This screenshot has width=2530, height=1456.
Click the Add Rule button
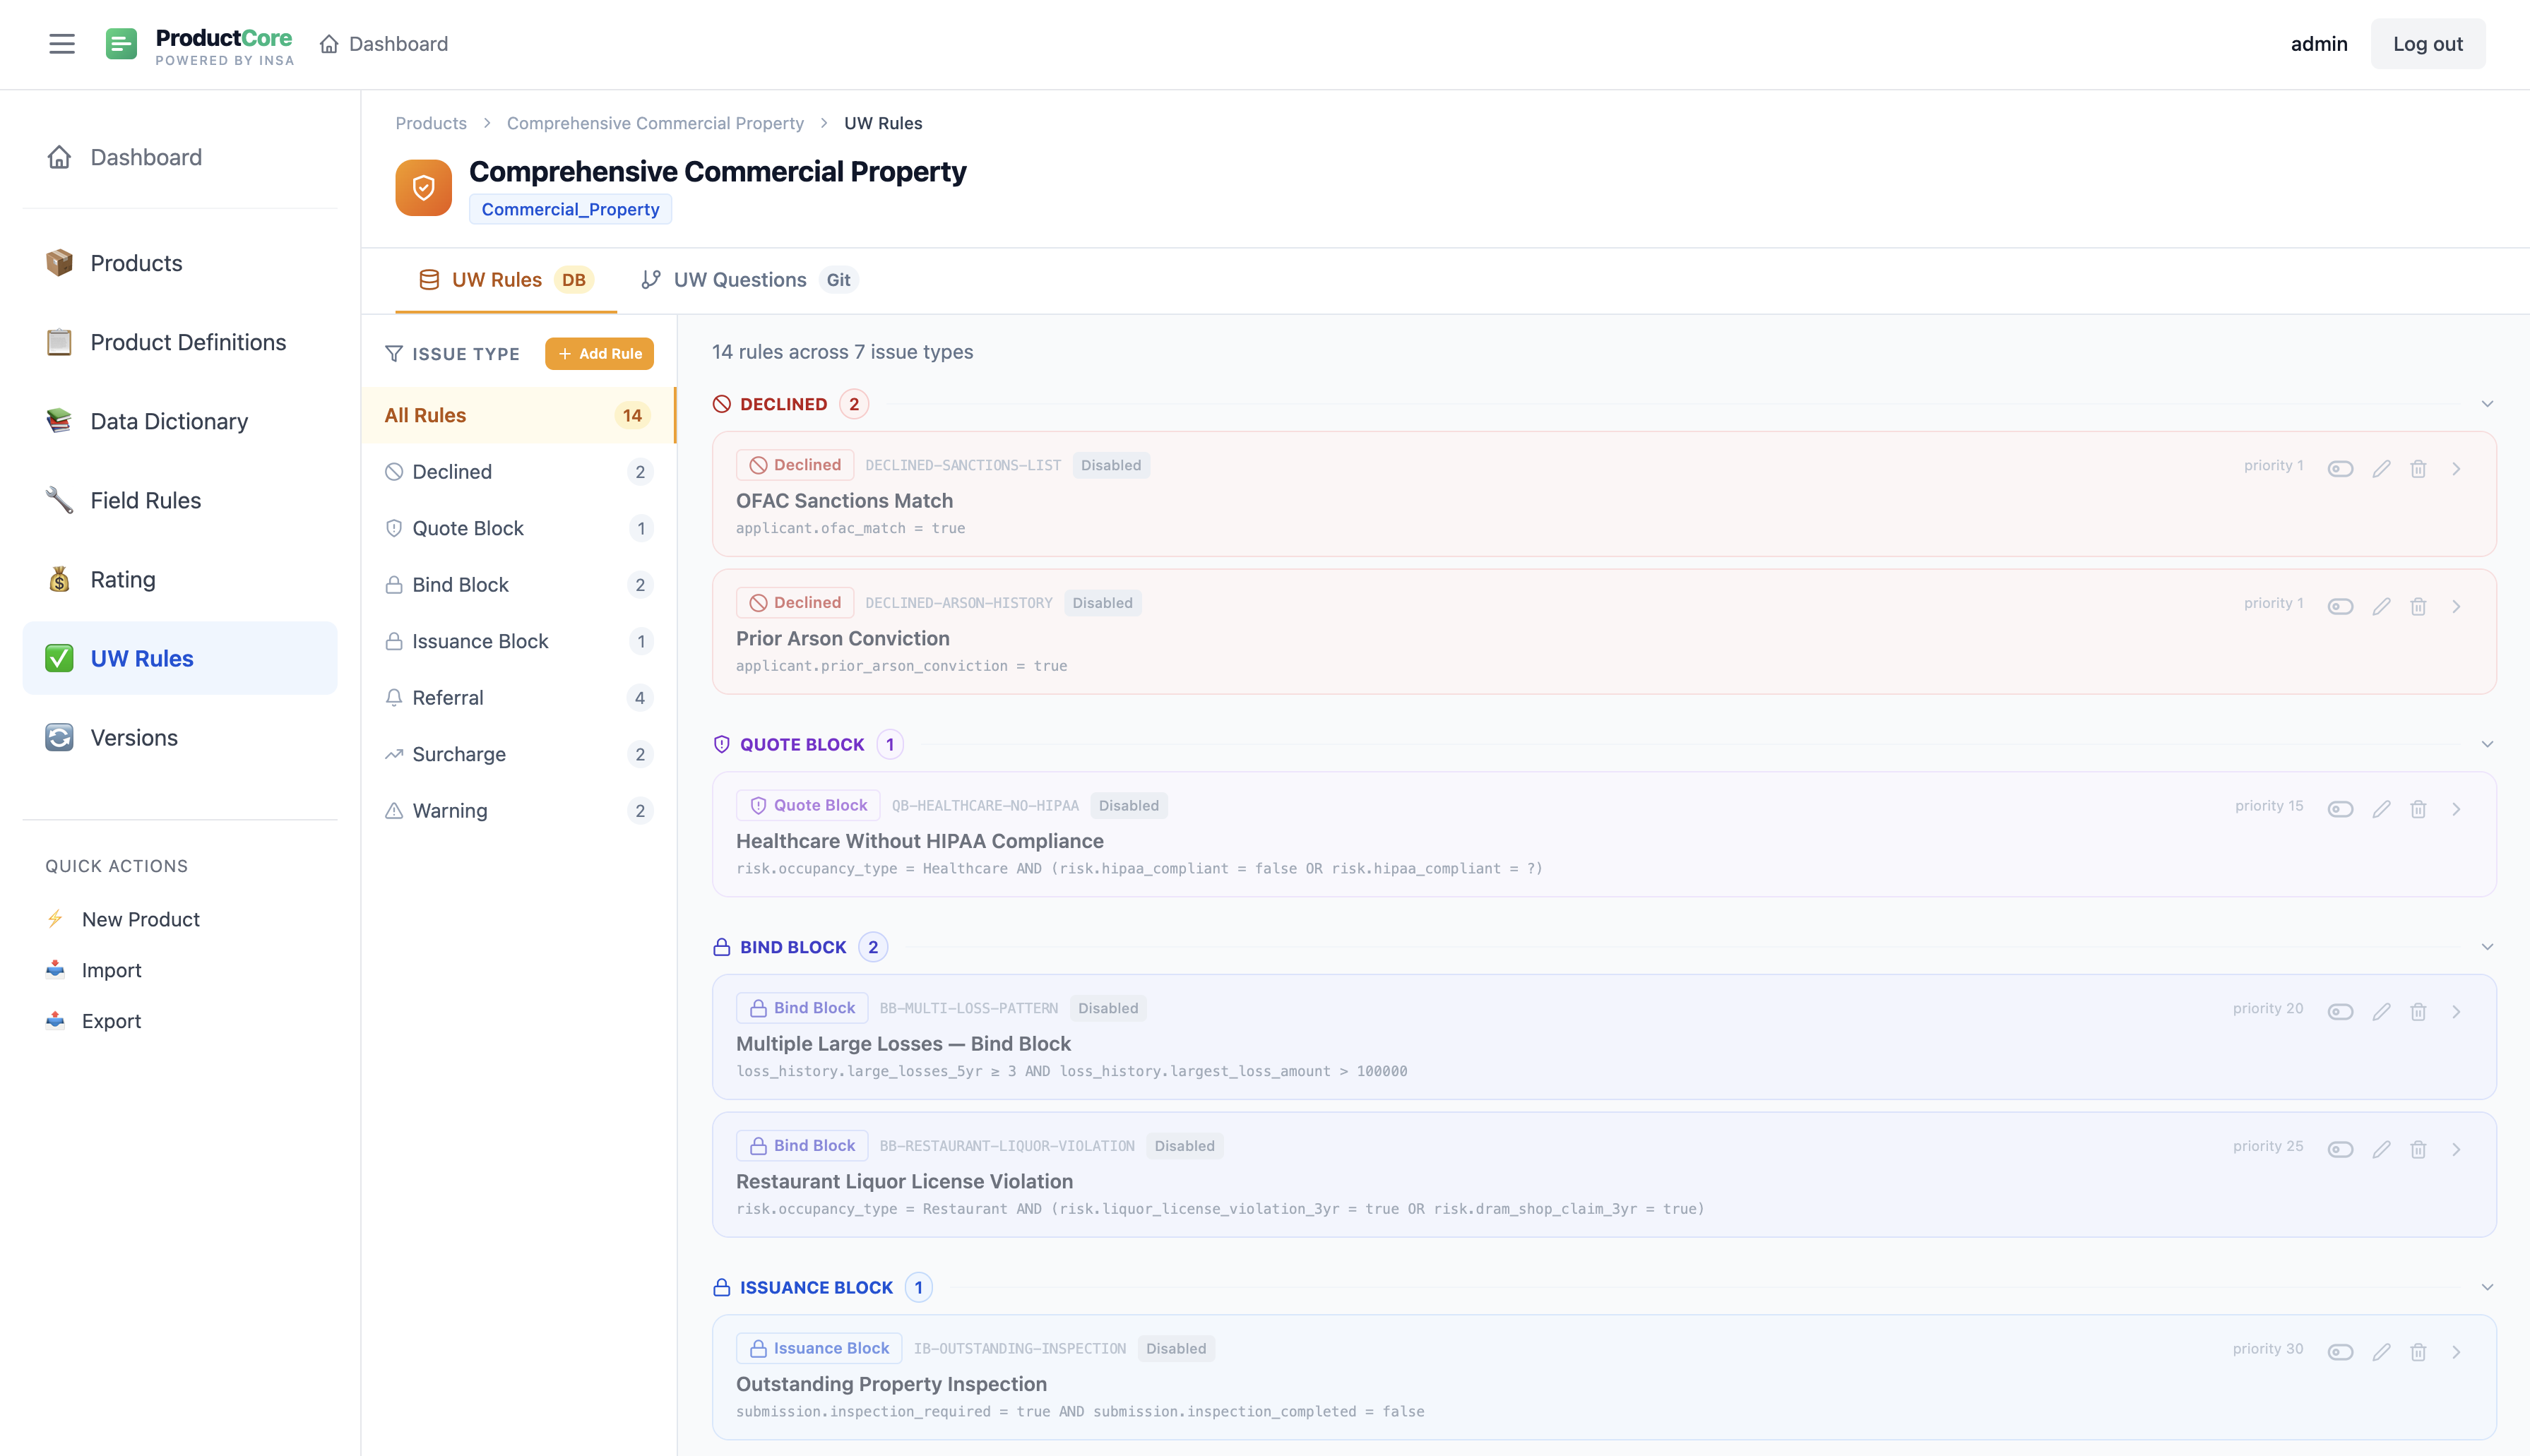(599, 354)
